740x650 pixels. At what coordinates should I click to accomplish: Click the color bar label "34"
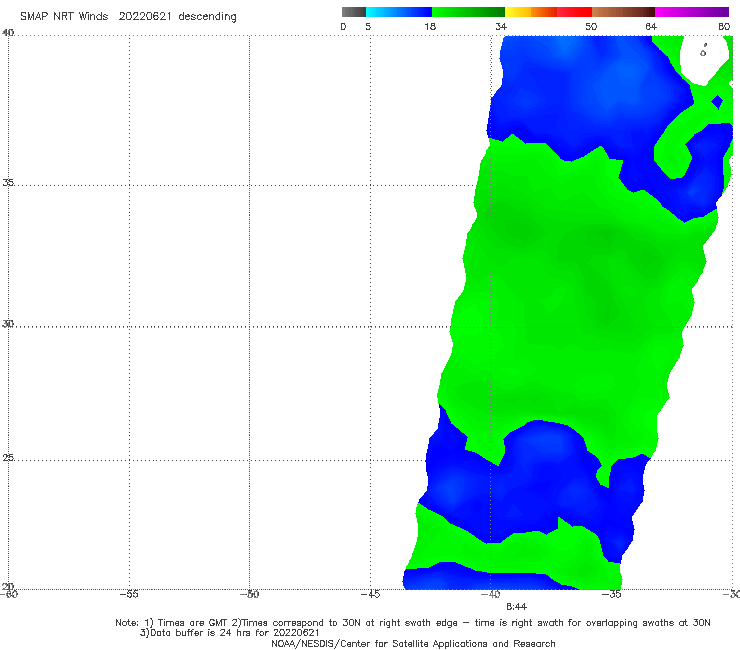point(501,26)
